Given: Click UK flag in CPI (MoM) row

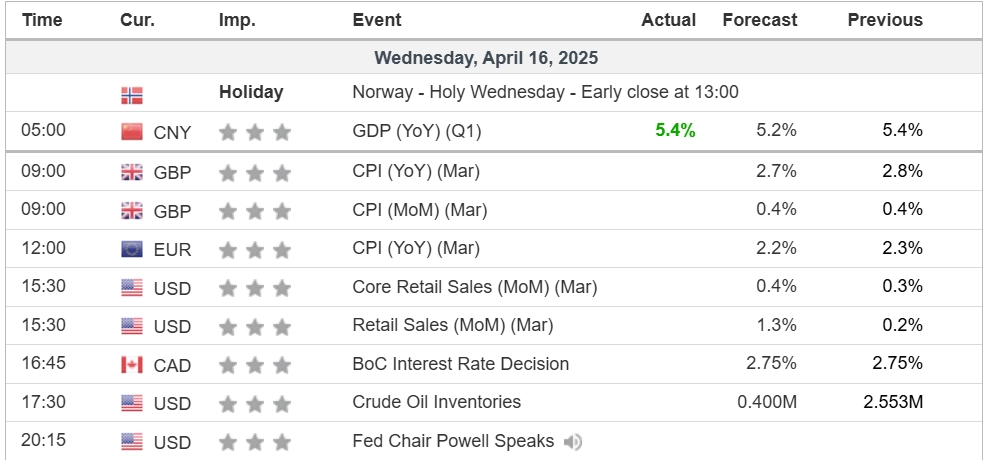Looking at the screenshot, I should tap(132, 210).
